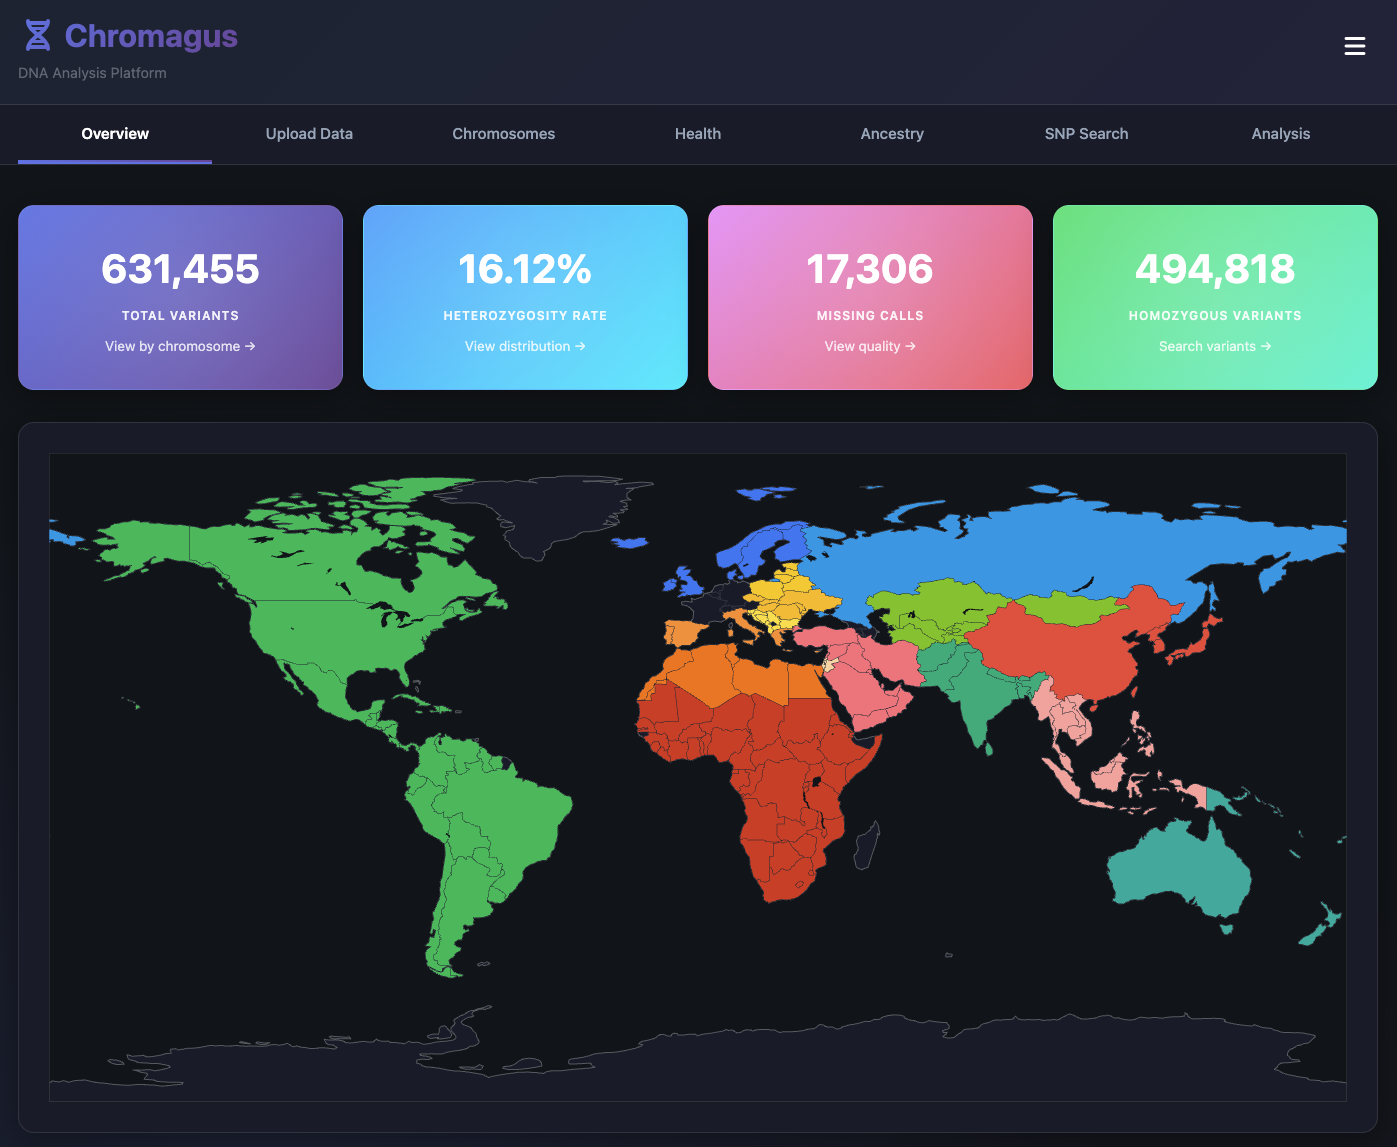The image size is (1397, 1147).
Task: Switch to the Upload Data tab
Action: click(x=309, y=133)
